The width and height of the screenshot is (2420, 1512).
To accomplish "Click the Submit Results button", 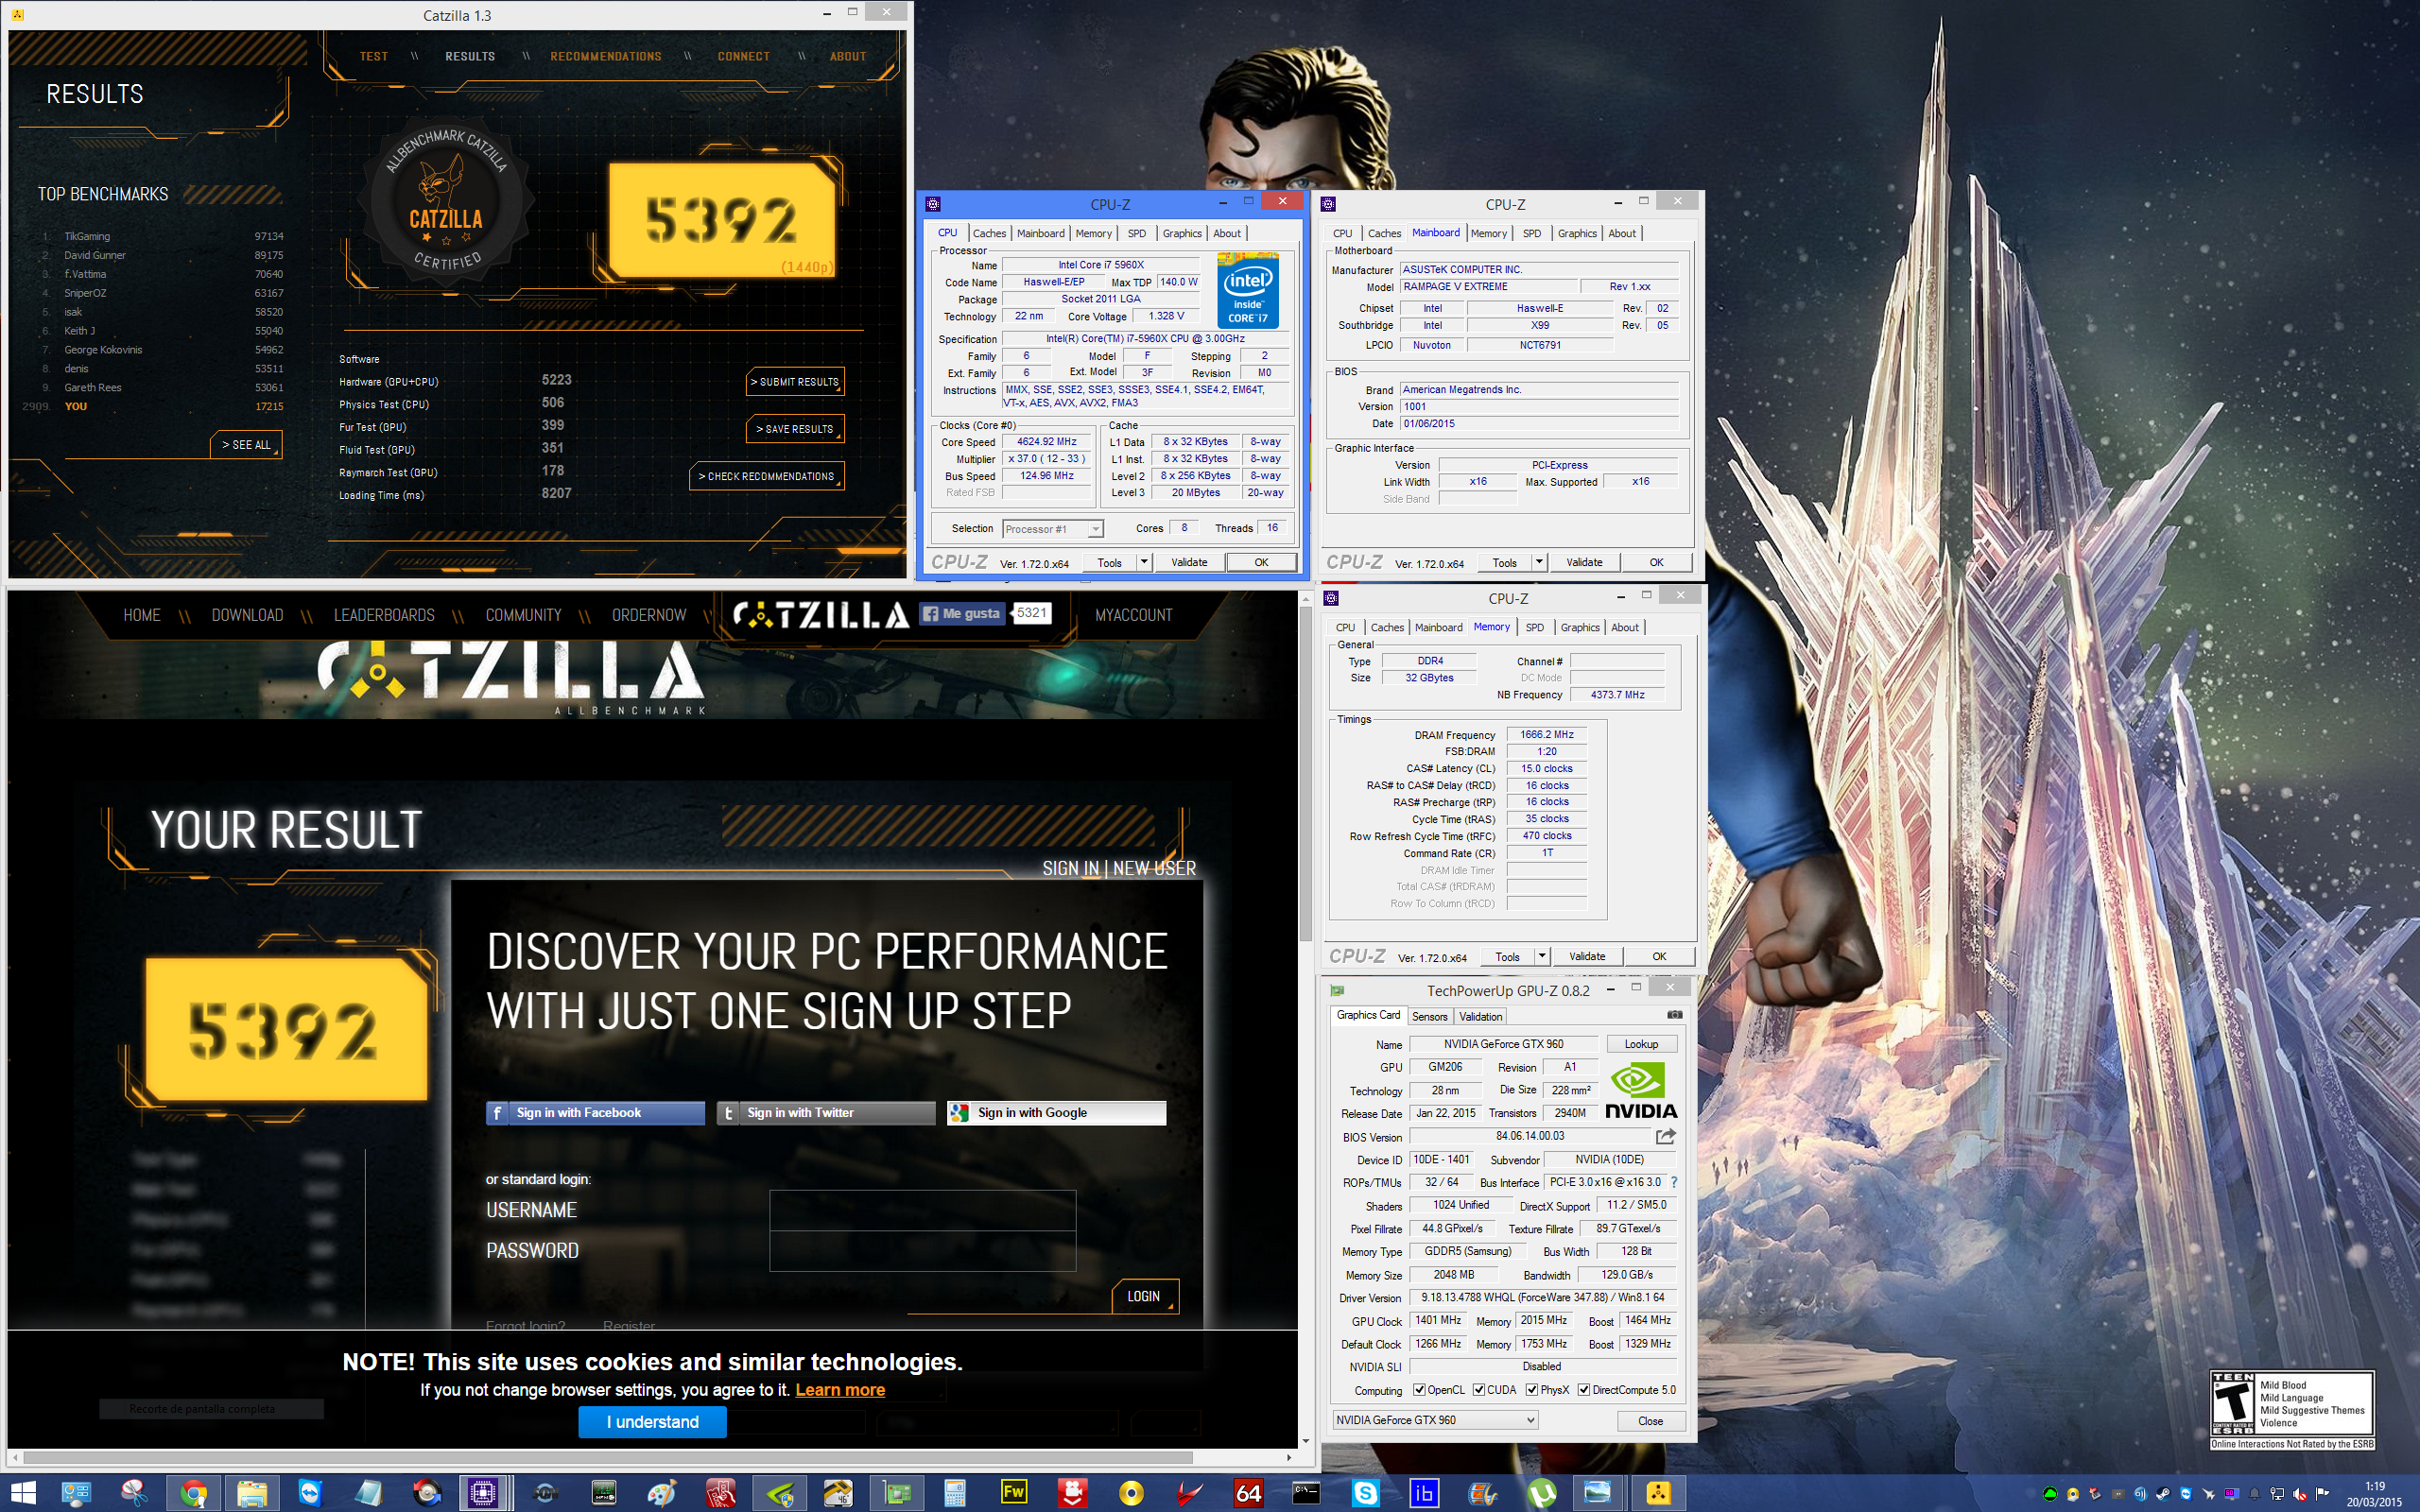I will click(x=795, y=382).
